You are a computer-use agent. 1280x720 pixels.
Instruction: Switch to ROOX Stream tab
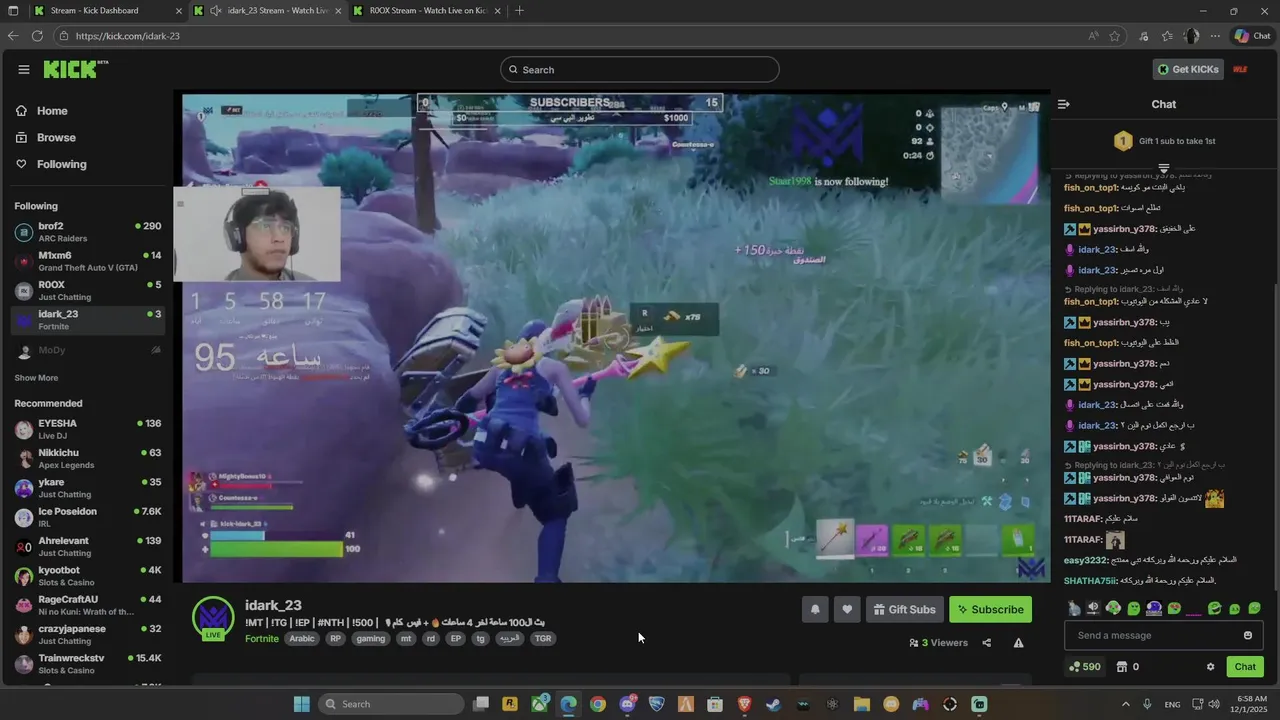point(425,11)
